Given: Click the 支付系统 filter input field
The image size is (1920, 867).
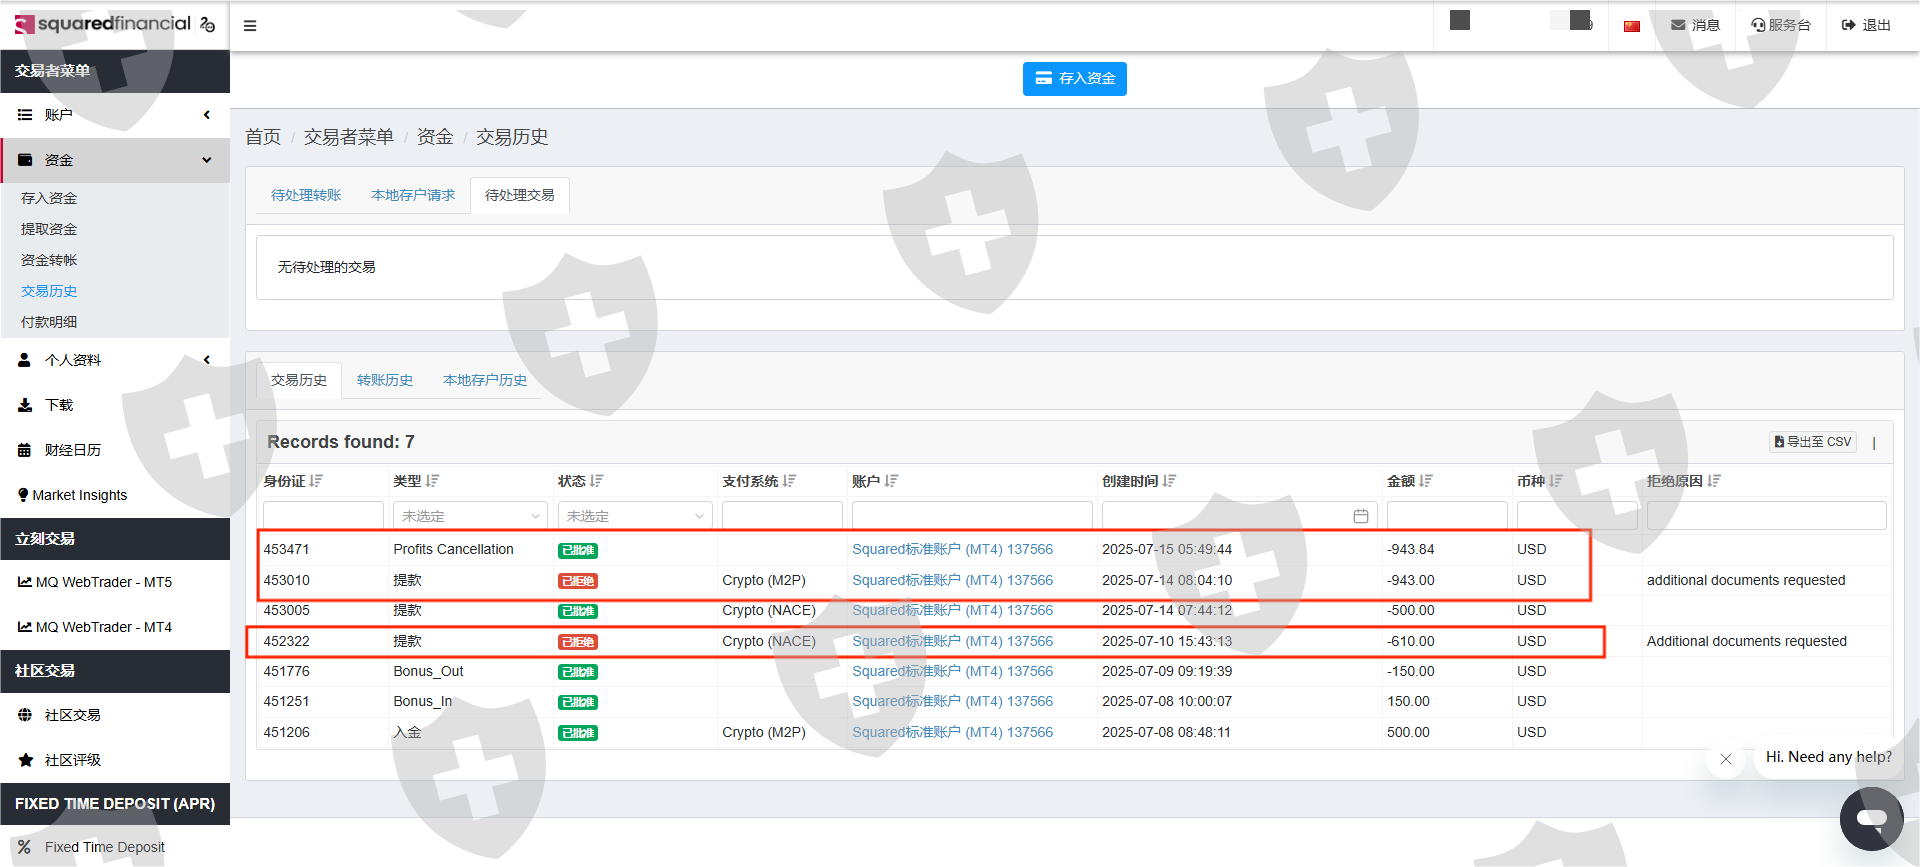Looking at the screenshot, I should tap(782, 516).
